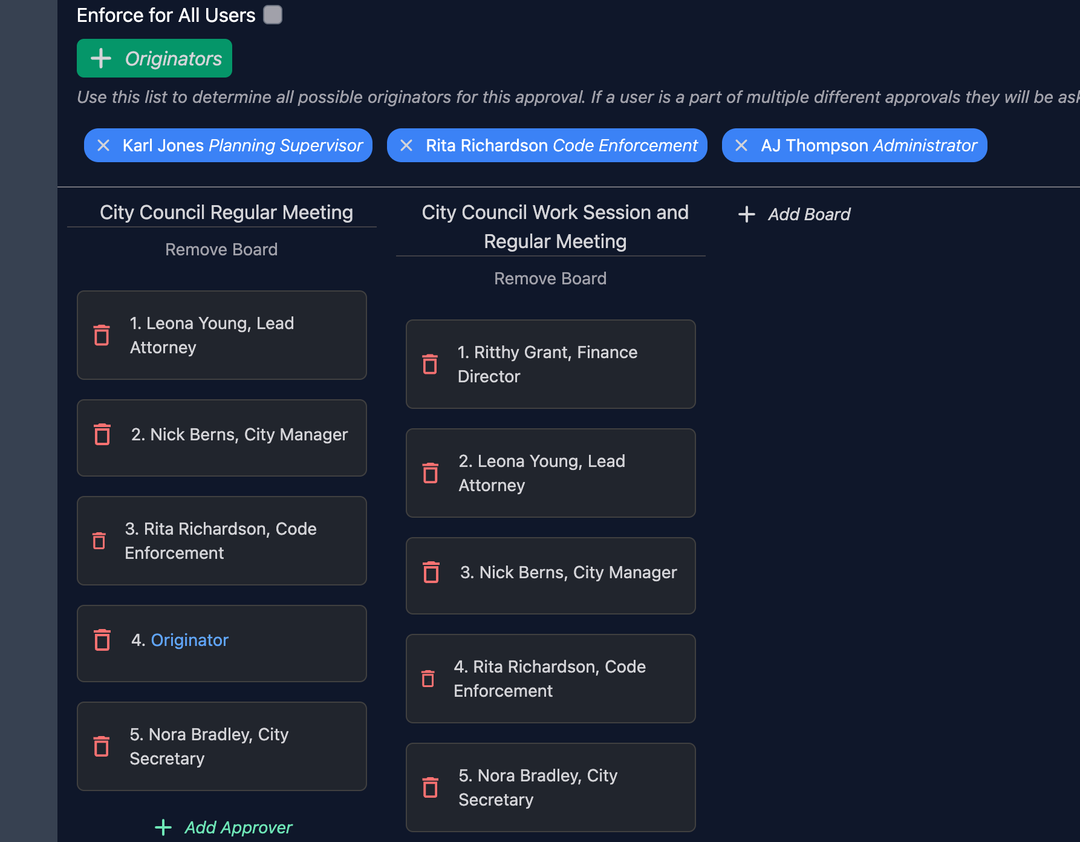The width and height of the screenshot is (1080, 842).
Task: Delete Rita Richardson from Work Session board
Action: coord(428,679)
